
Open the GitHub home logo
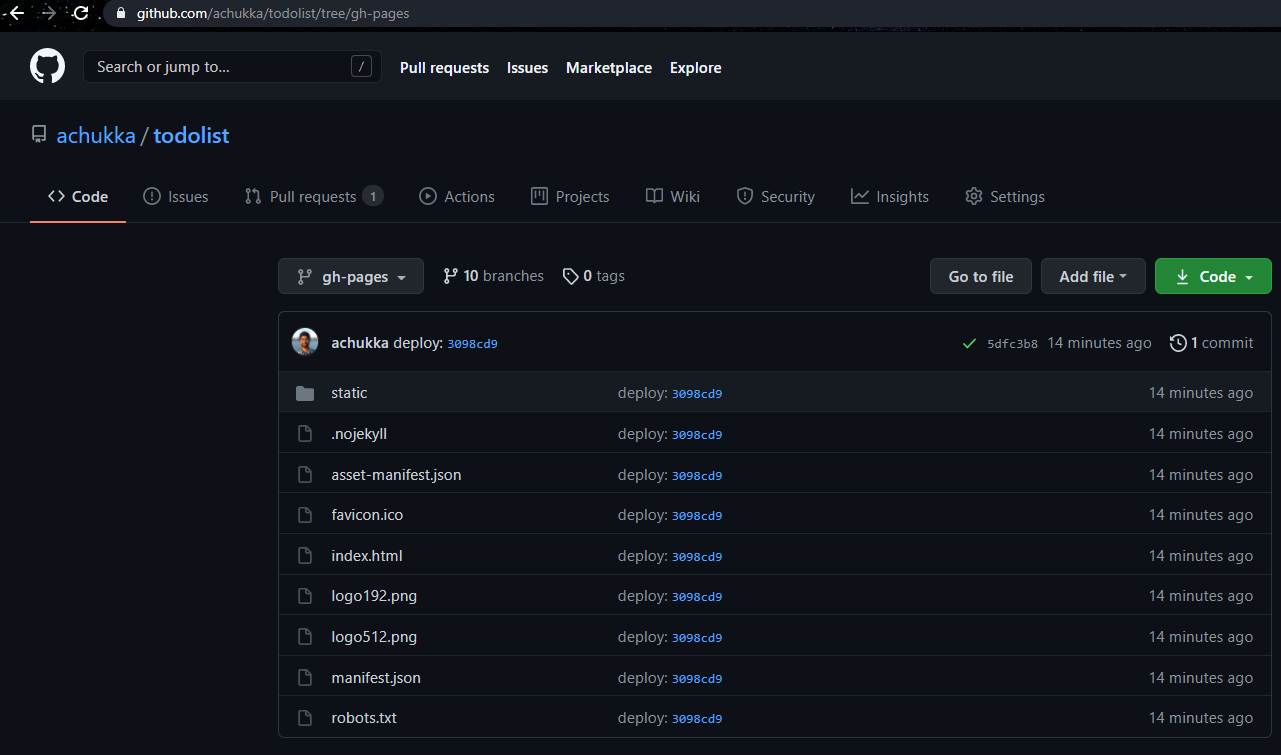point(47,67)
